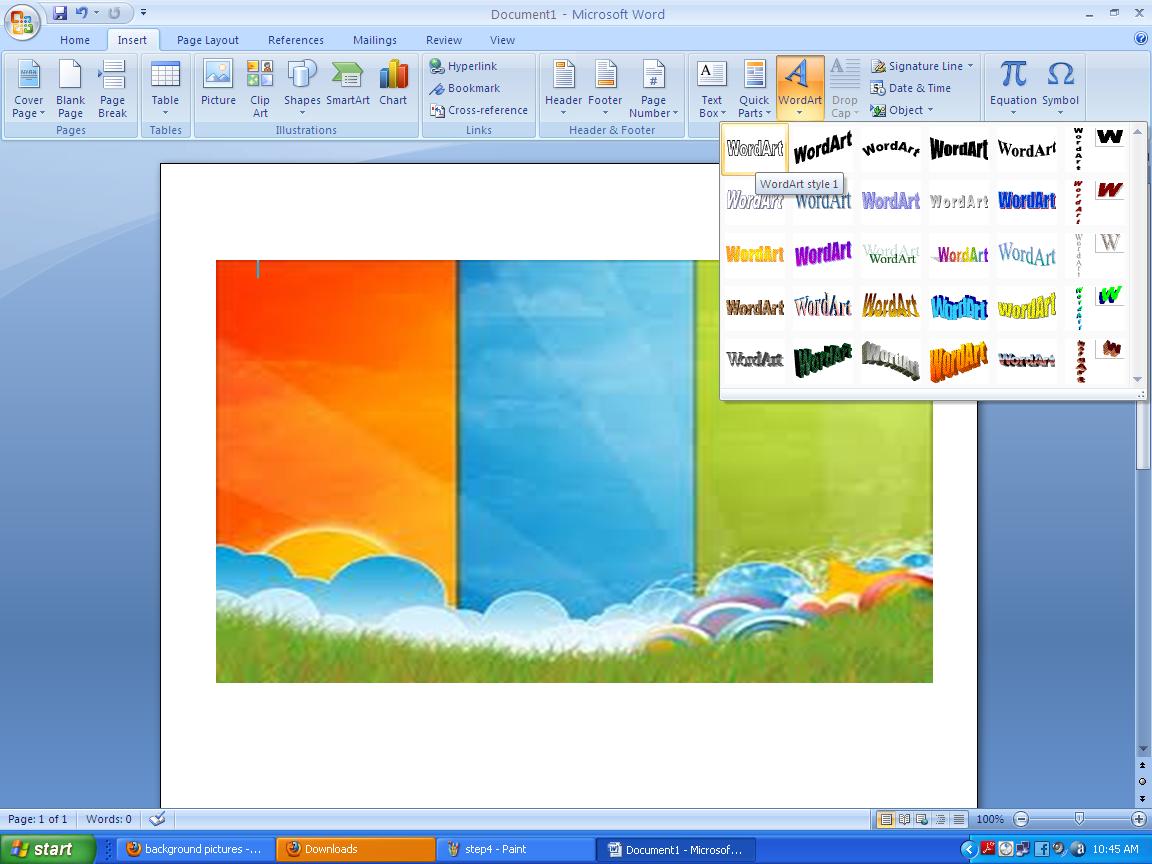Click the WordArt button in ribbon
This screenshot has height=864, width=1152.
tap(800, 89)
